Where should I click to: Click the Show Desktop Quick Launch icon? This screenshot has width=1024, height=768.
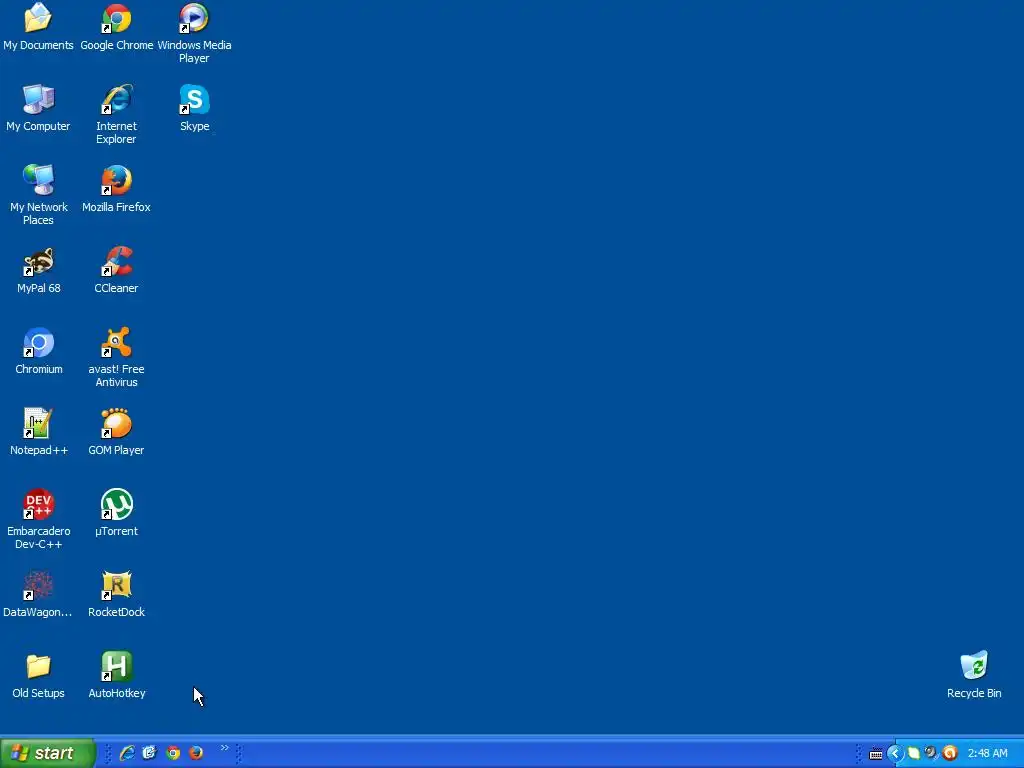150,753
